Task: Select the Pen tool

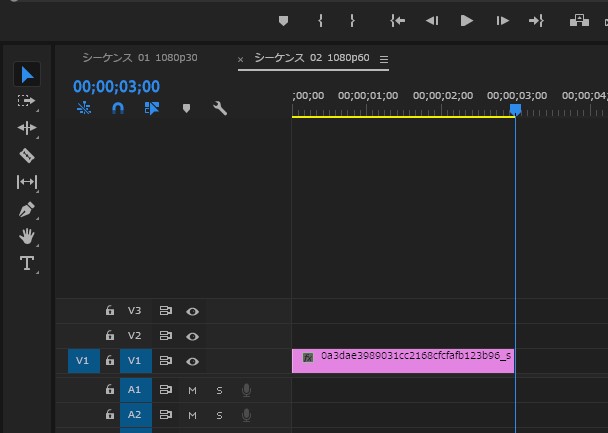Action: pos(27,210)
